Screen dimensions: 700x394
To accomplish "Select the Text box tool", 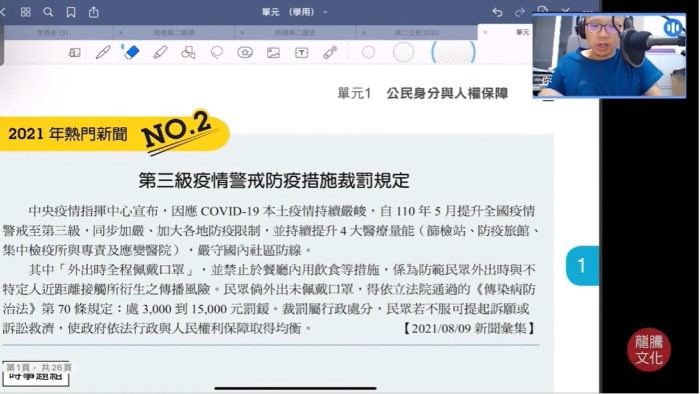I will 302,53.
